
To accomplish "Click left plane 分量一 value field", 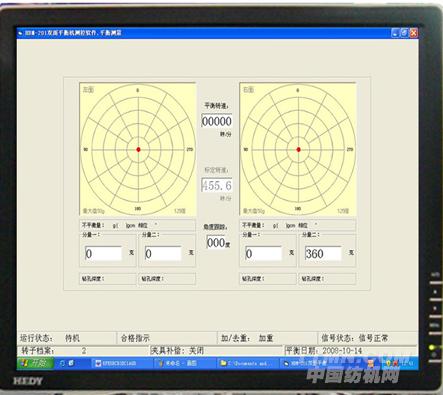I will point(103,253).
